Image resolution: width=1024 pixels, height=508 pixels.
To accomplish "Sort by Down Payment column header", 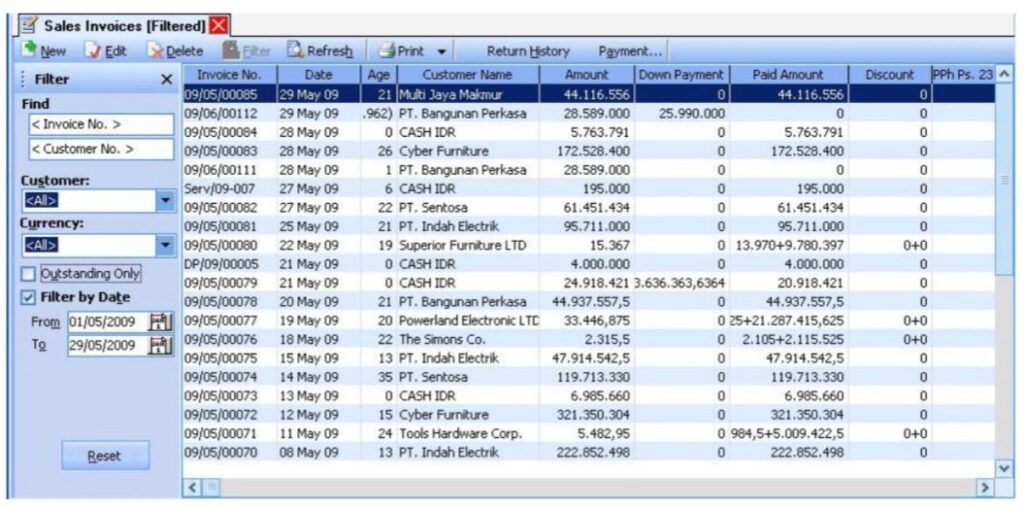I will (681, 74).
